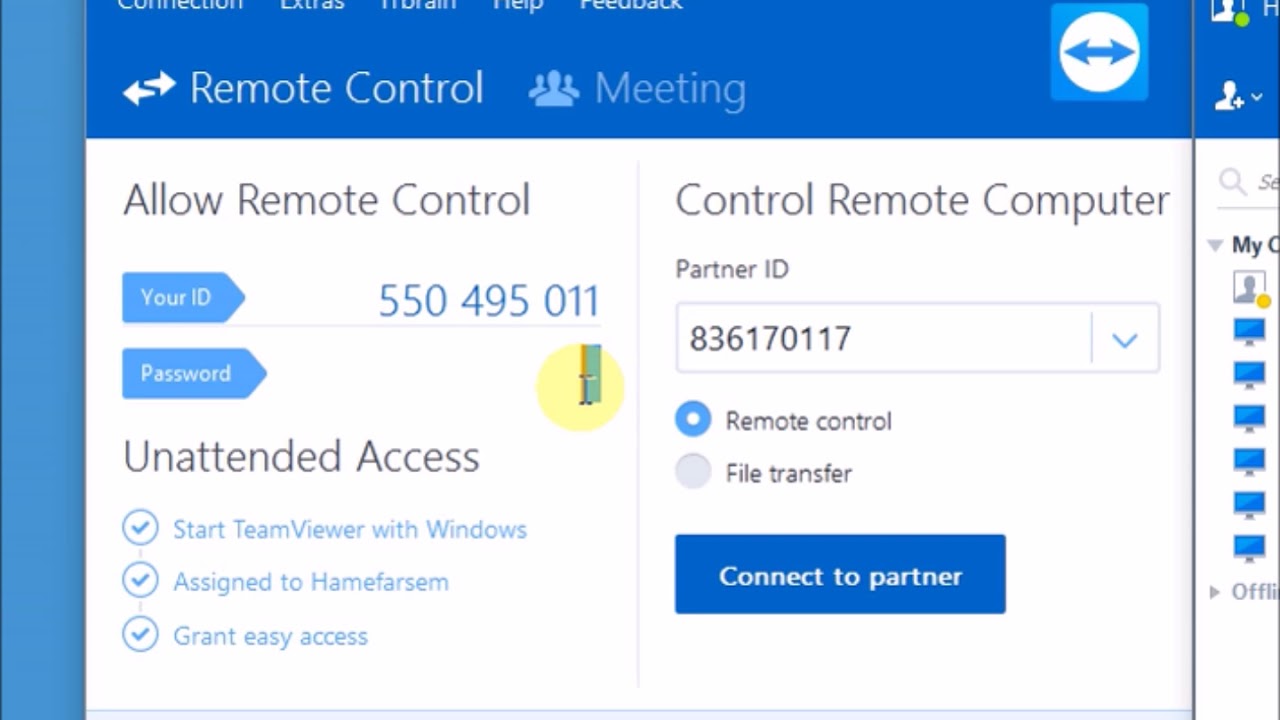This screenshot has height=720, width=1280.
Task: Toggle the Start TeamViewer with Windows checkmark
Action: pyautogui.click(x=140, y=528)
